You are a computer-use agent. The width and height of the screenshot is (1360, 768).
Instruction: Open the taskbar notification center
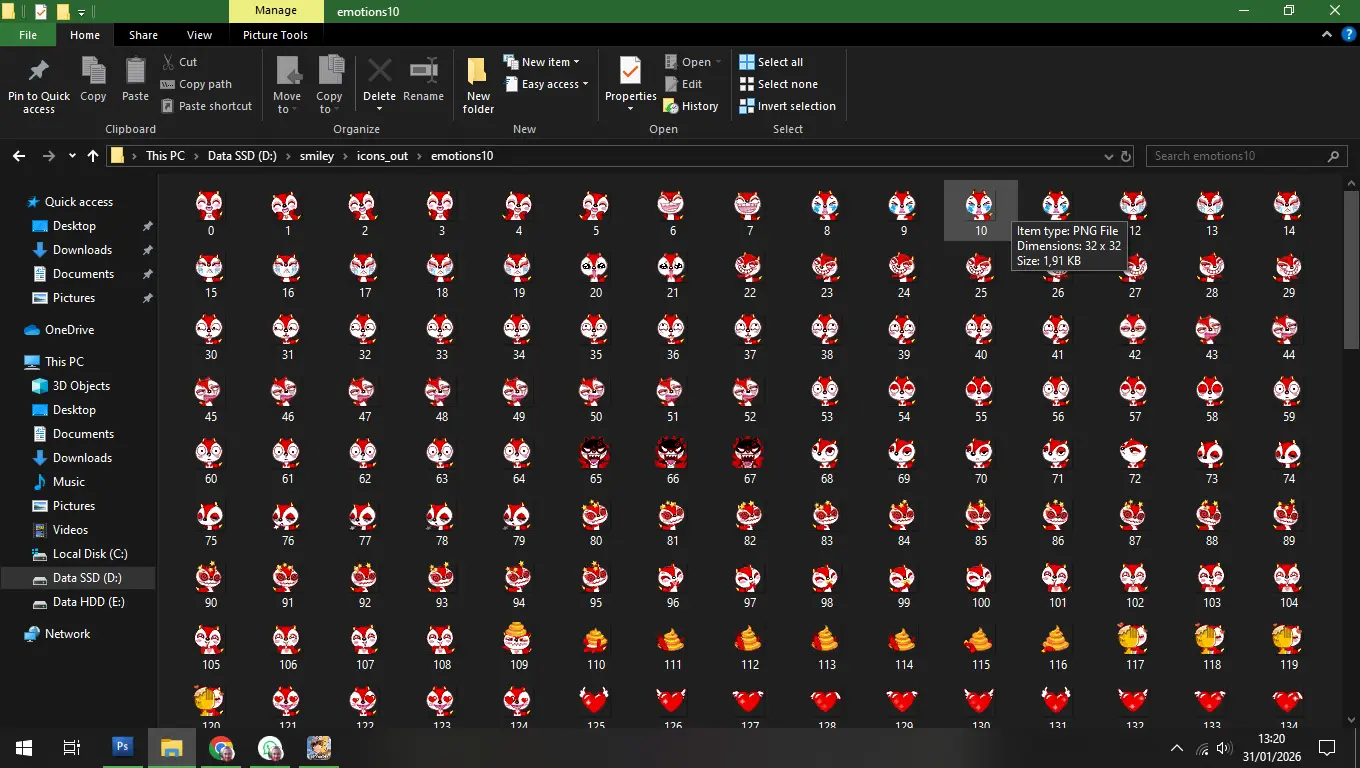pyautogui.click(x=1327, y=747)
